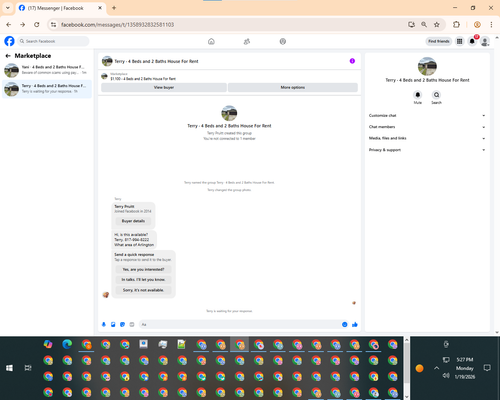
Task: Expand the Chat members section
Action: click(427, 127)
